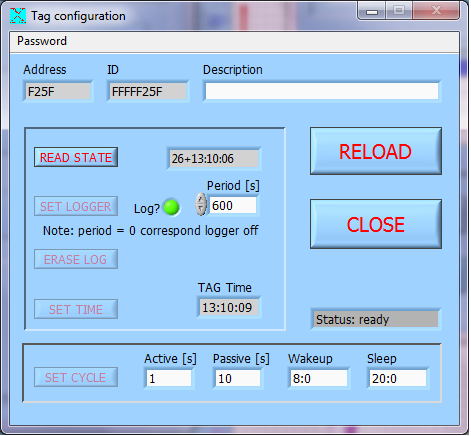Decrement the Period value with down arrow
Screen dimensions: 471x436
click(x=201, y=210)
